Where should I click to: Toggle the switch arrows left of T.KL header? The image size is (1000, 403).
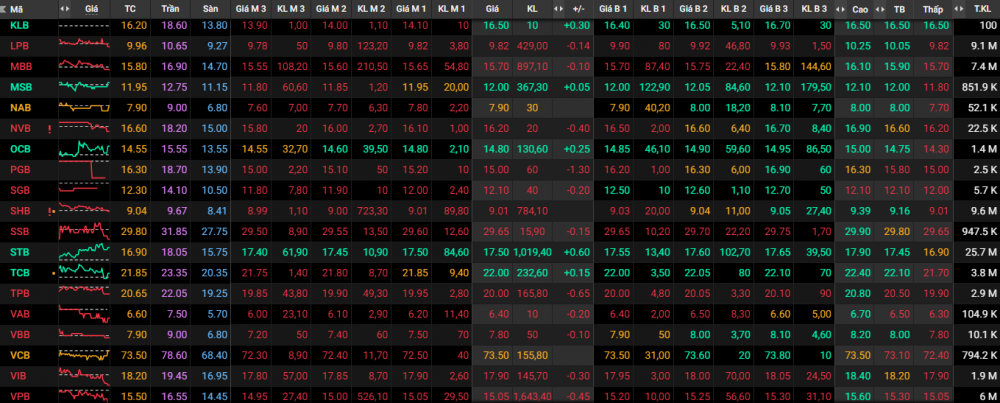tap(960, 9)
